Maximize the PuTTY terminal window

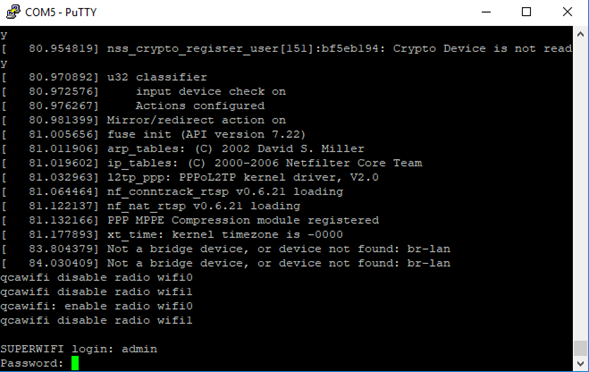point(526,12)
